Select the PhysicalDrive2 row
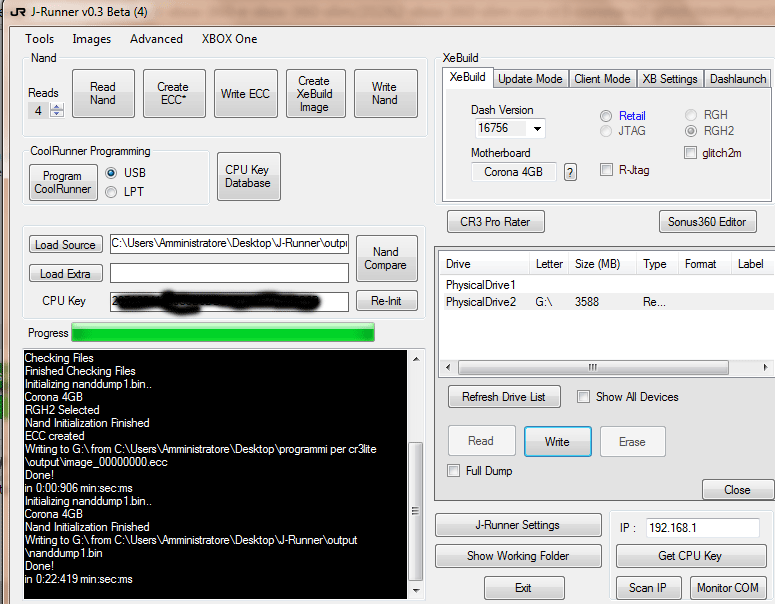775x604 pixels. click(x=606, y=302)
